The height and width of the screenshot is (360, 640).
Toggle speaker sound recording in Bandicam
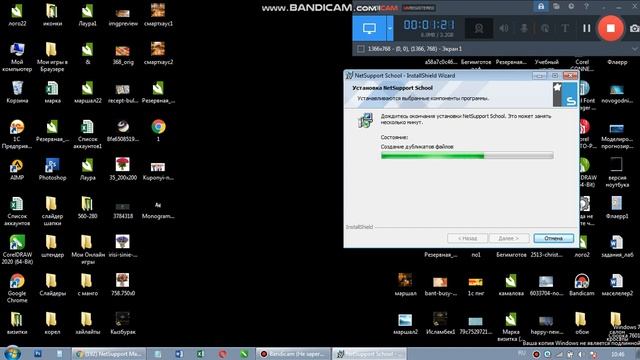tap(504, 28)
